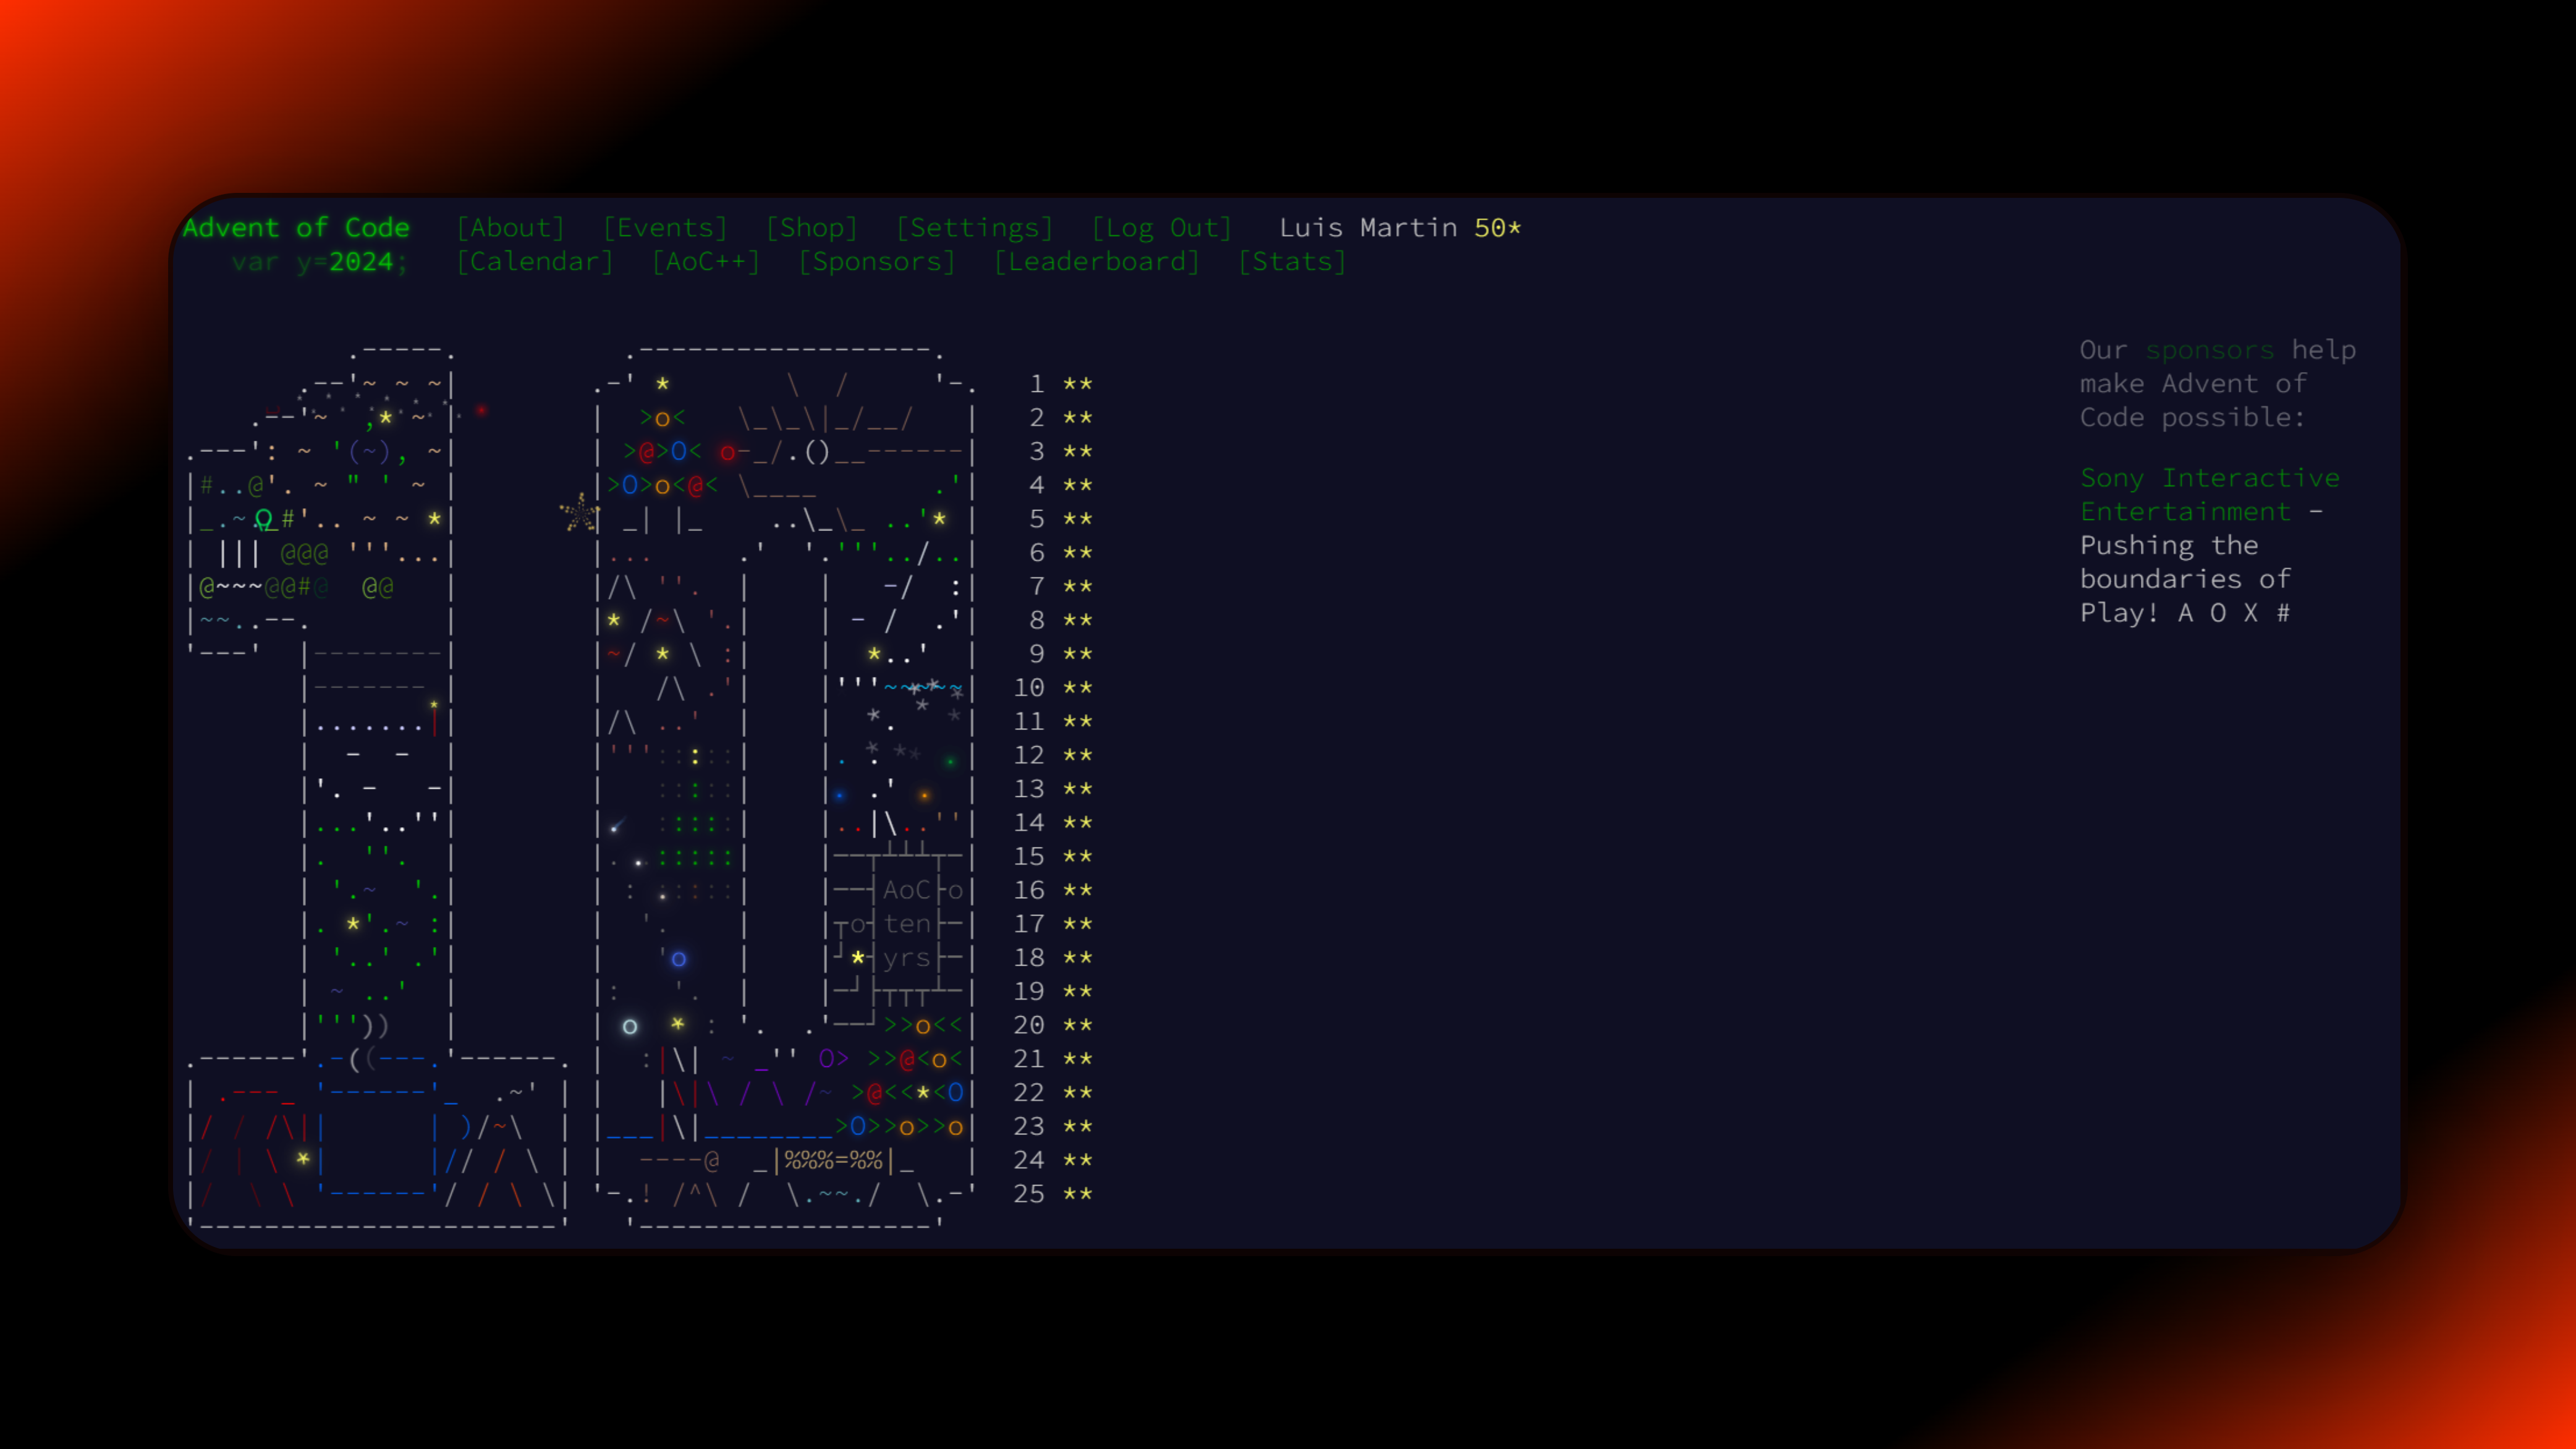Viewport: 2576px width, 1449px height.
Task: Open the [About] page
Action: 511,228
